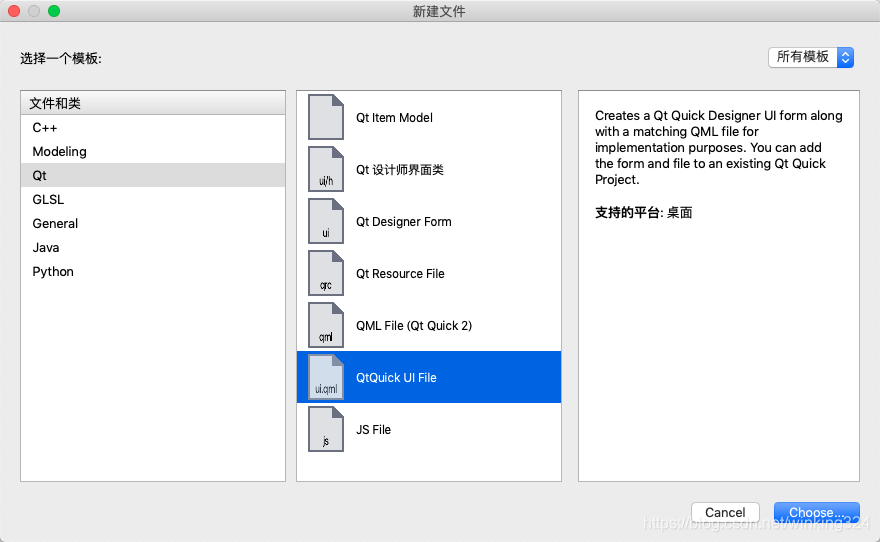
Task: Choose the Modeling category
Action: [153, 151]
